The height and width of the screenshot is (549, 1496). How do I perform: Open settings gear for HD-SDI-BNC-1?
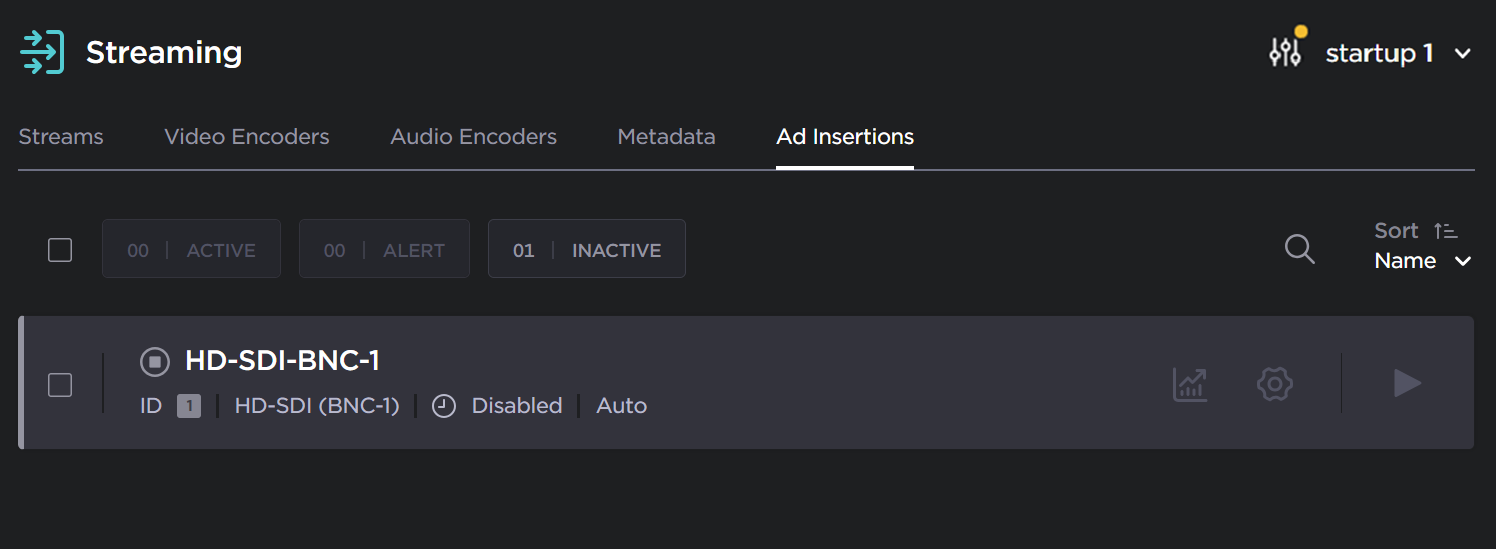pyautogui.click(x=1275, y=383)
